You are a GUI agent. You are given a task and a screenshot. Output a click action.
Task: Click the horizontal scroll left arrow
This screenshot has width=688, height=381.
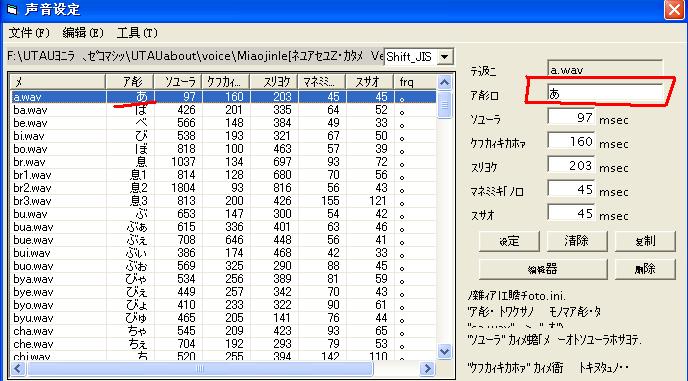pyautogui.click(x=18, y=369)
